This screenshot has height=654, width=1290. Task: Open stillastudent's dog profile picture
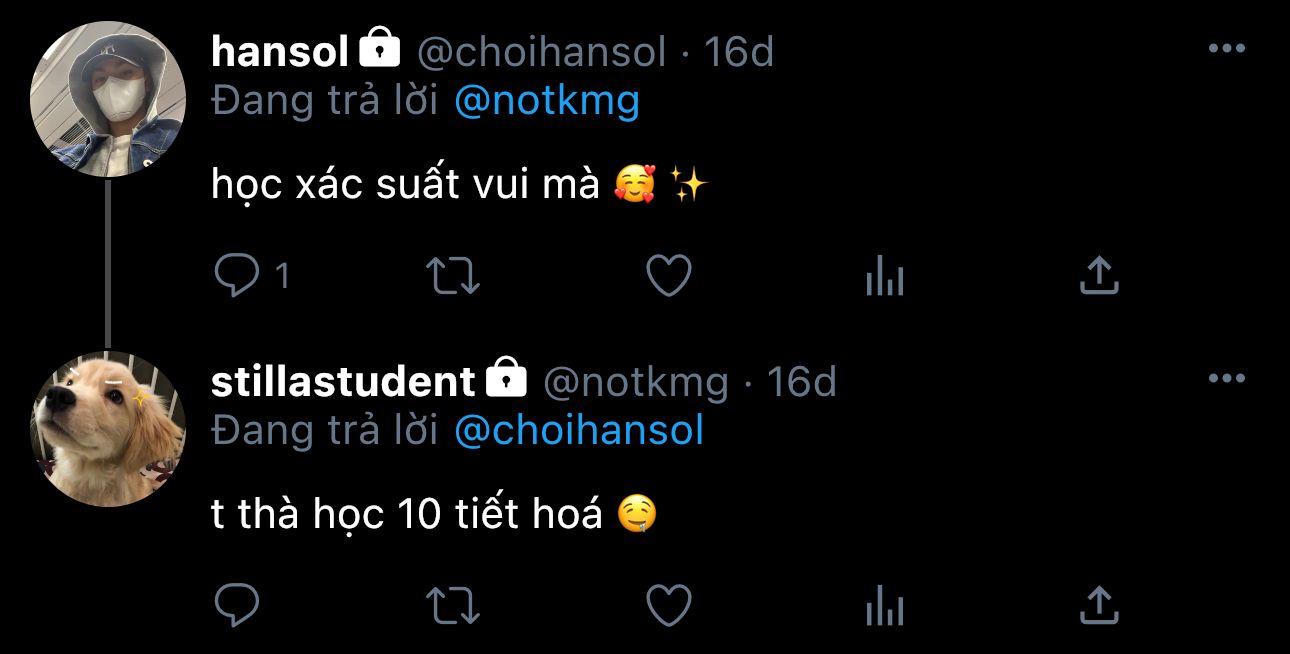pos(108,428)
